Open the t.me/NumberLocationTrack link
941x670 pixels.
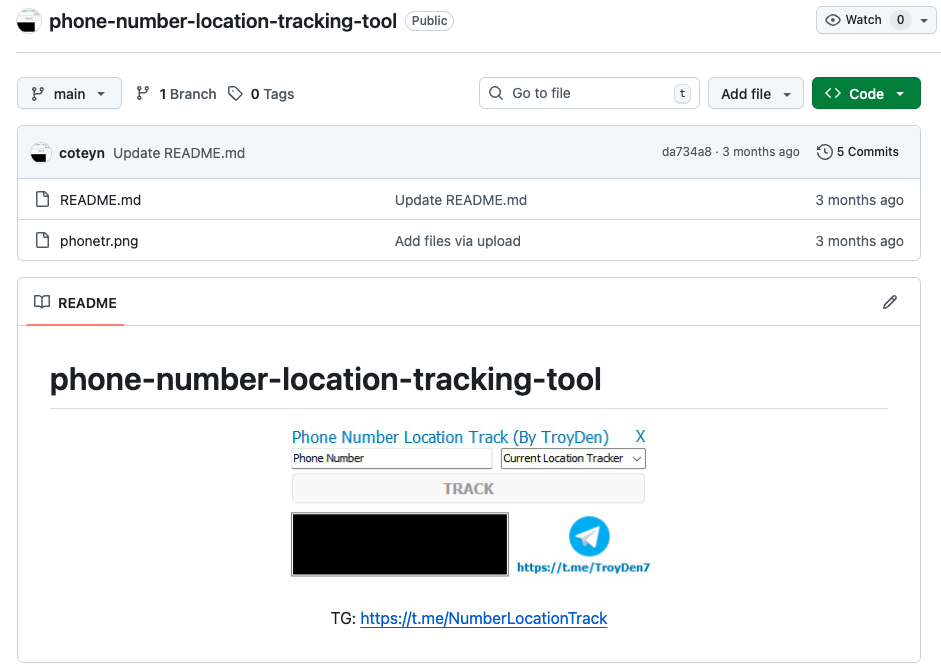click(483, 618)
